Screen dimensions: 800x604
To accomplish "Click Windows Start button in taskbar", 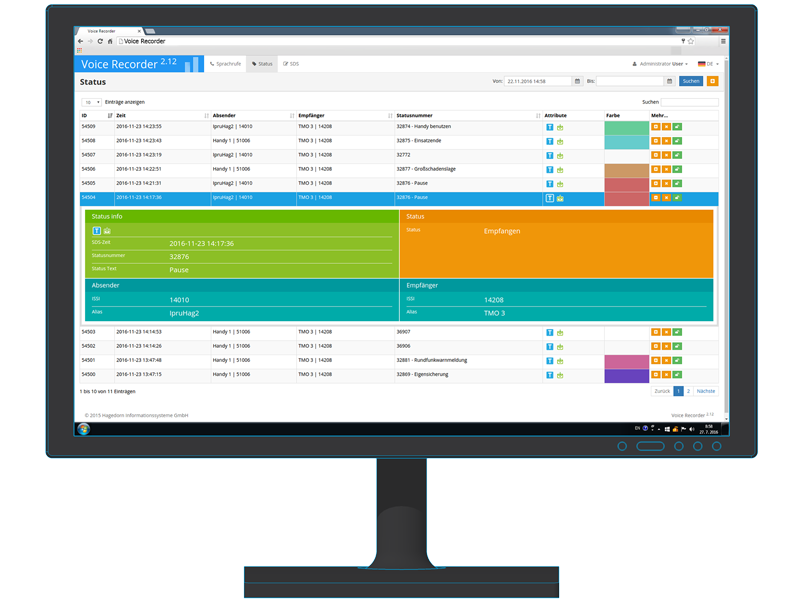I will (x=84, y=429).
